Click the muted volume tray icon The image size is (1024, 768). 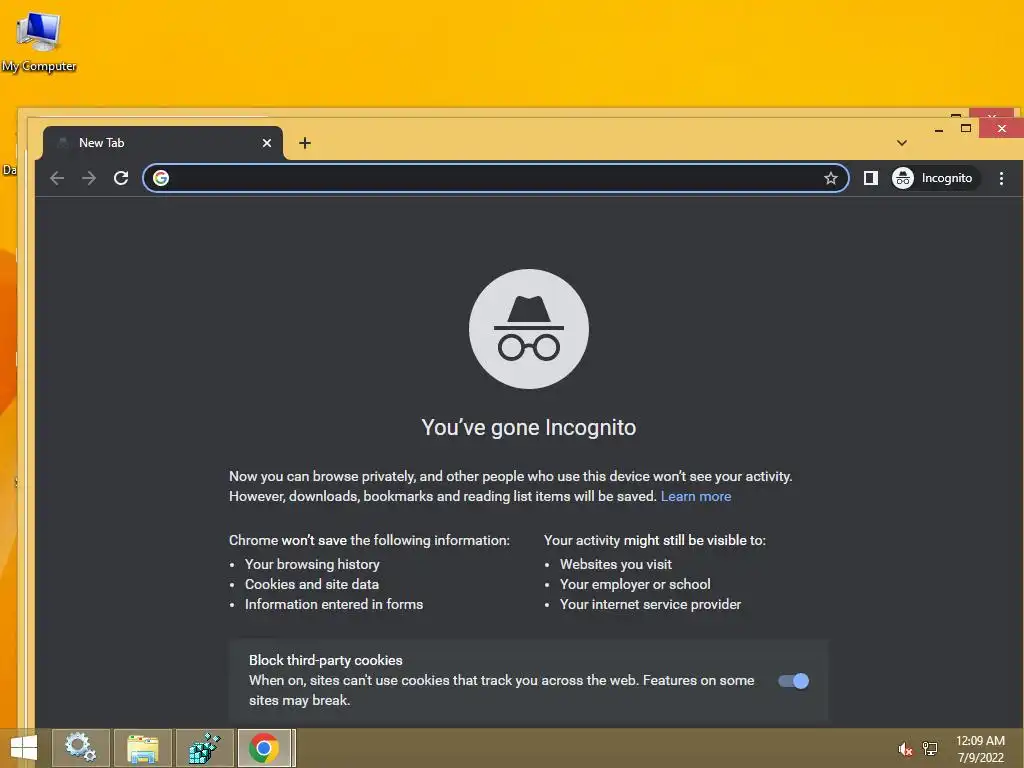coord(905,749)
